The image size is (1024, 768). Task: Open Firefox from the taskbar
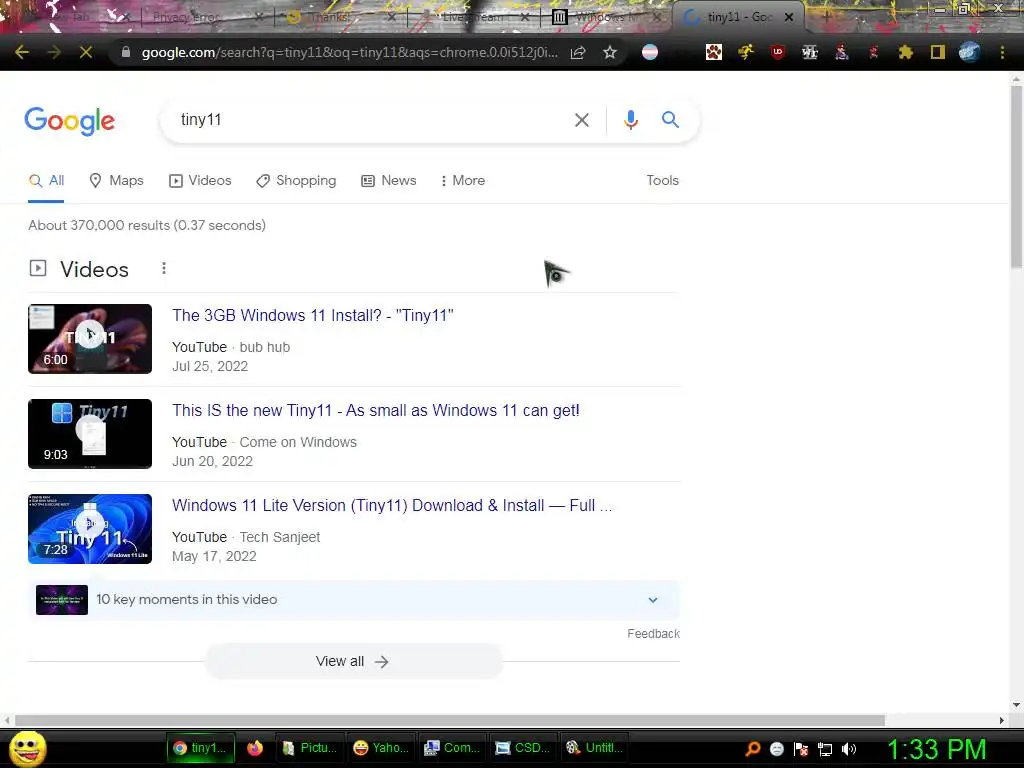coord(255,748)
